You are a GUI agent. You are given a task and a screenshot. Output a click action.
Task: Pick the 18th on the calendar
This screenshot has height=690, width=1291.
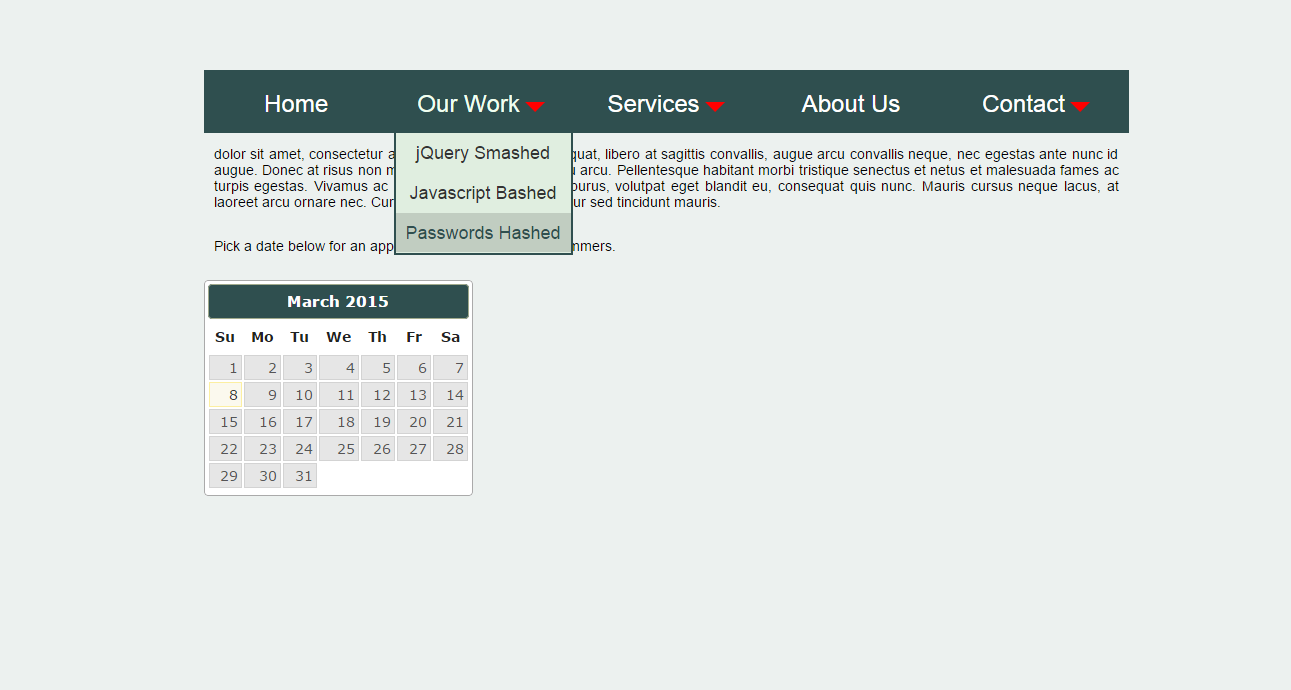(x=339, y=422)
